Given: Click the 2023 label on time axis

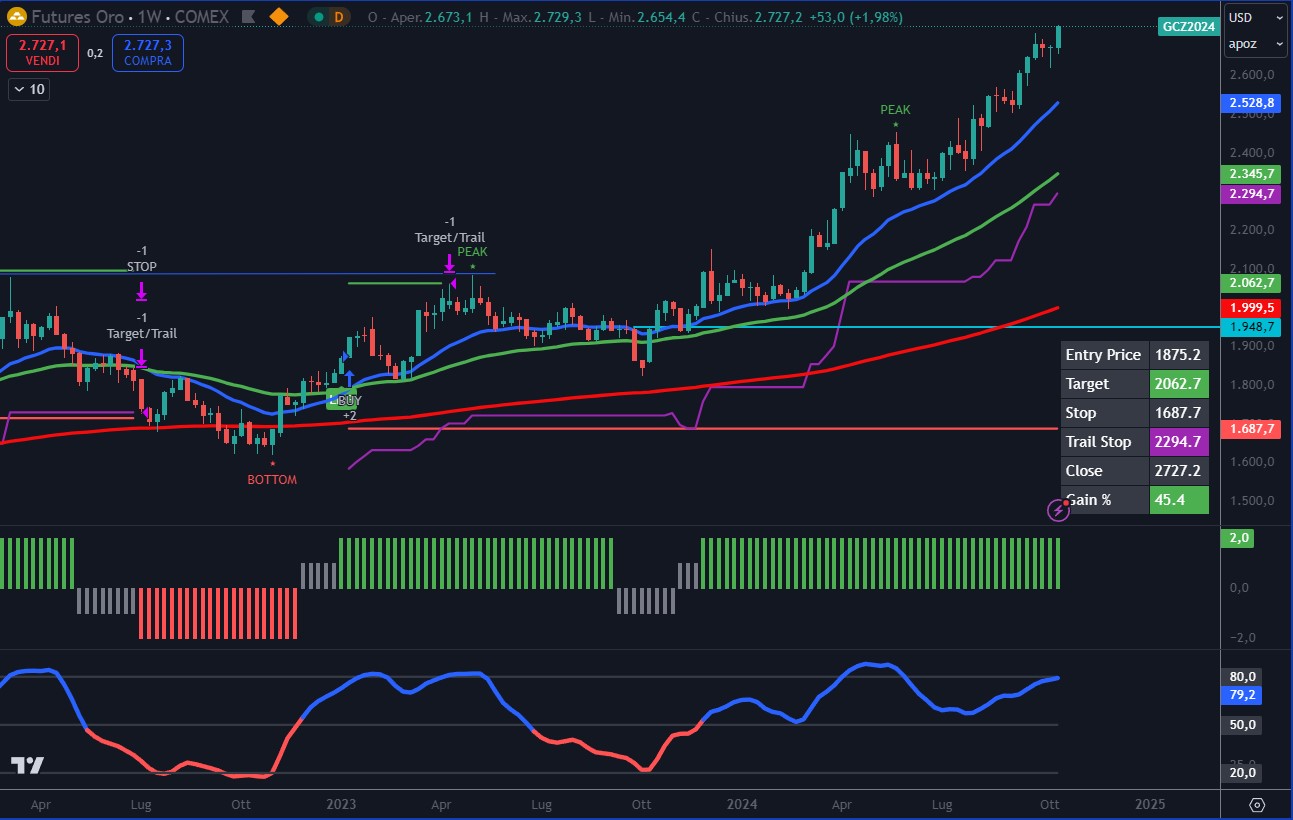Looking at the screenshot, I should coord(341,804).
